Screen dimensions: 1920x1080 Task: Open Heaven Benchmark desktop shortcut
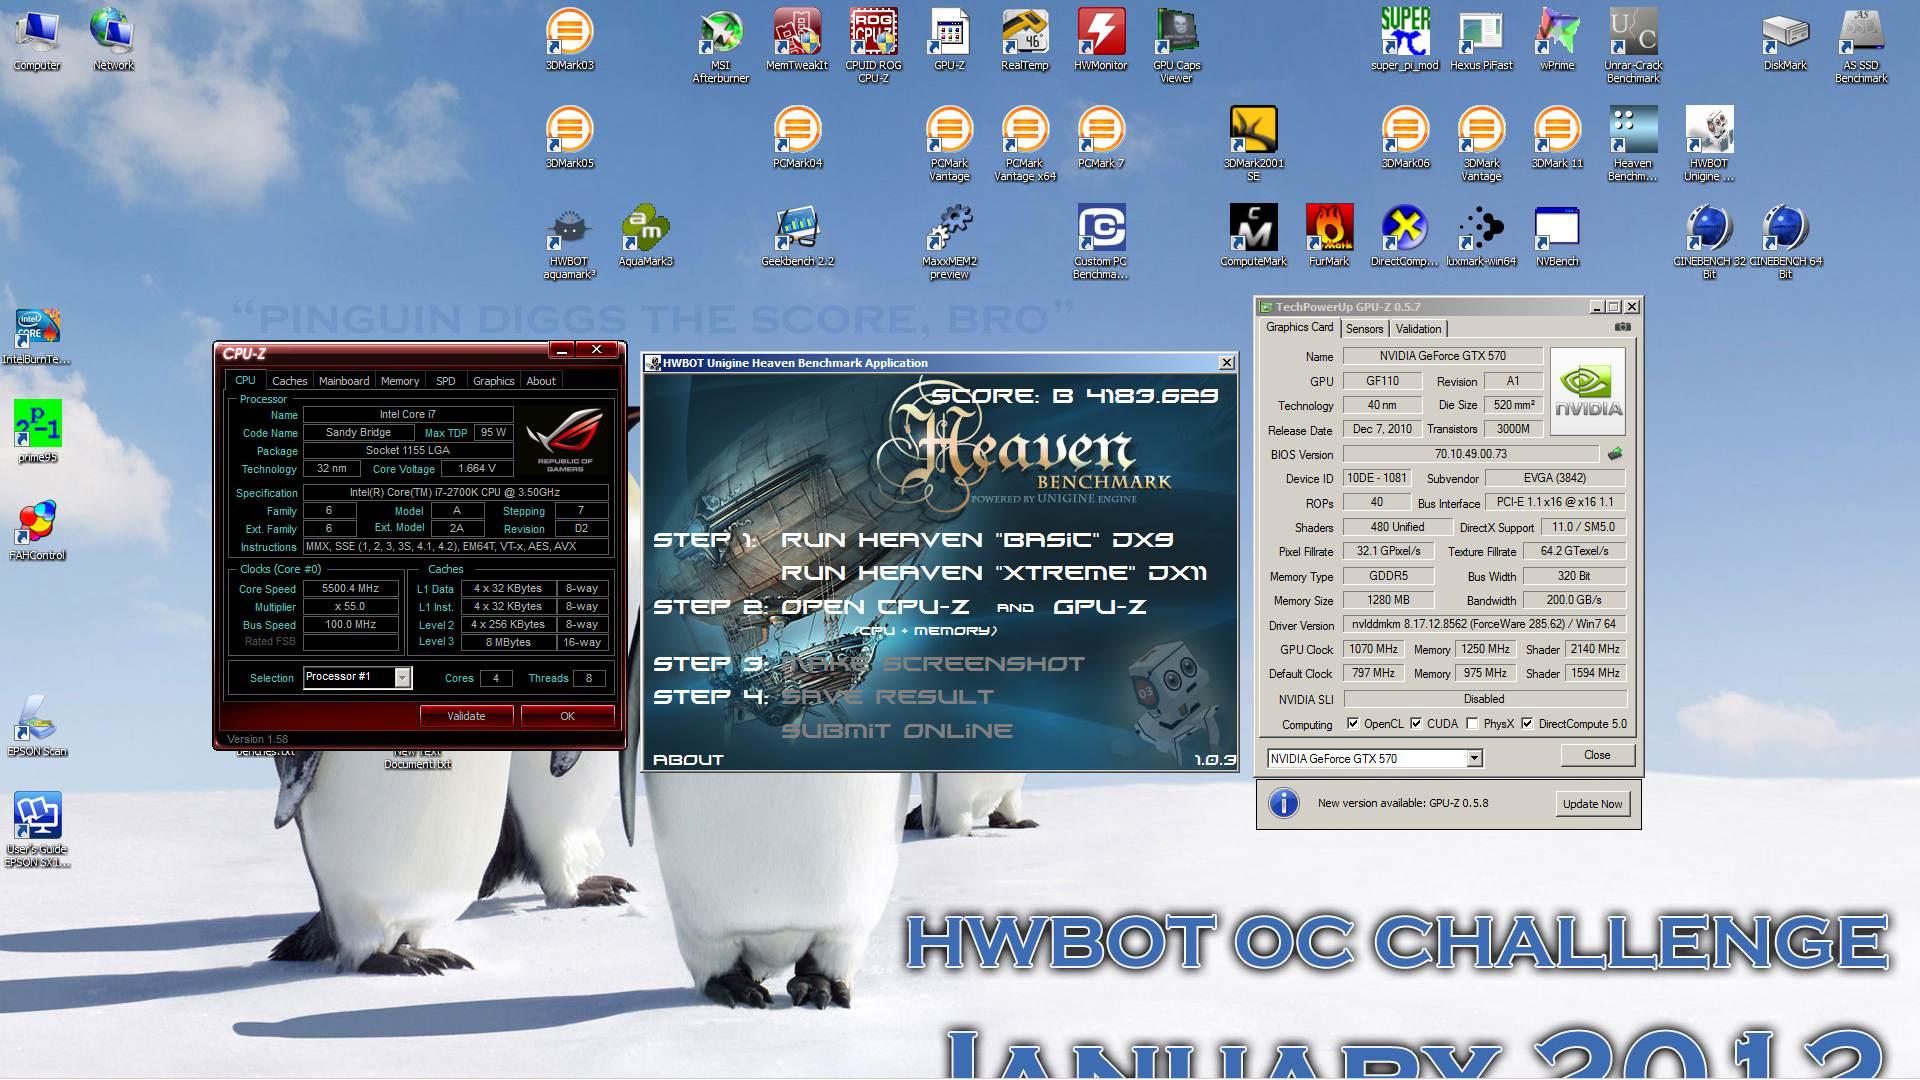click(1633, 143)
